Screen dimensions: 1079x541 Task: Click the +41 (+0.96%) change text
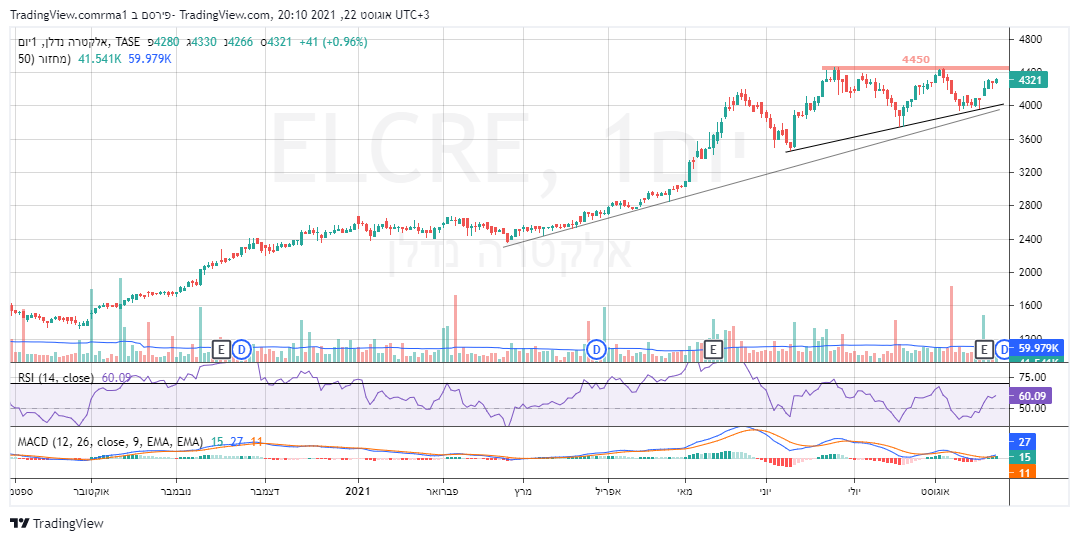[x=333, y=42]
